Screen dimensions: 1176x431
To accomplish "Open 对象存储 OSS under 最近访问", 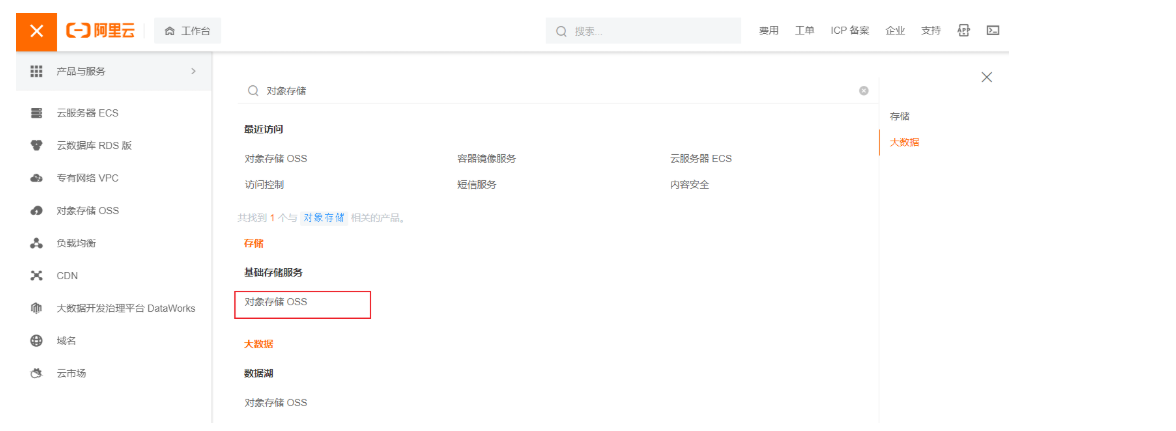I will point(276,159).
